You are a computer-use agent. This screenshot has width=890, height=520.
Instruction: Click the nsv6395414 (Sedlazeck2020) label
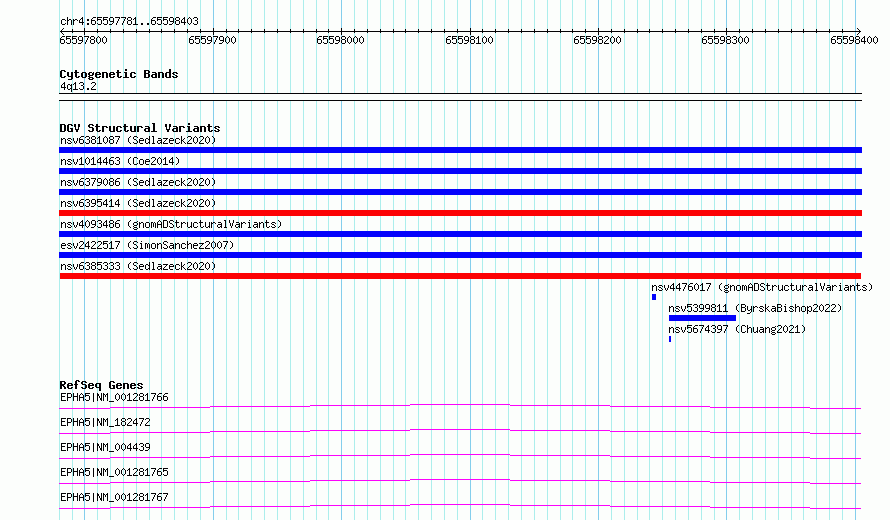click(x=138, y=203)
